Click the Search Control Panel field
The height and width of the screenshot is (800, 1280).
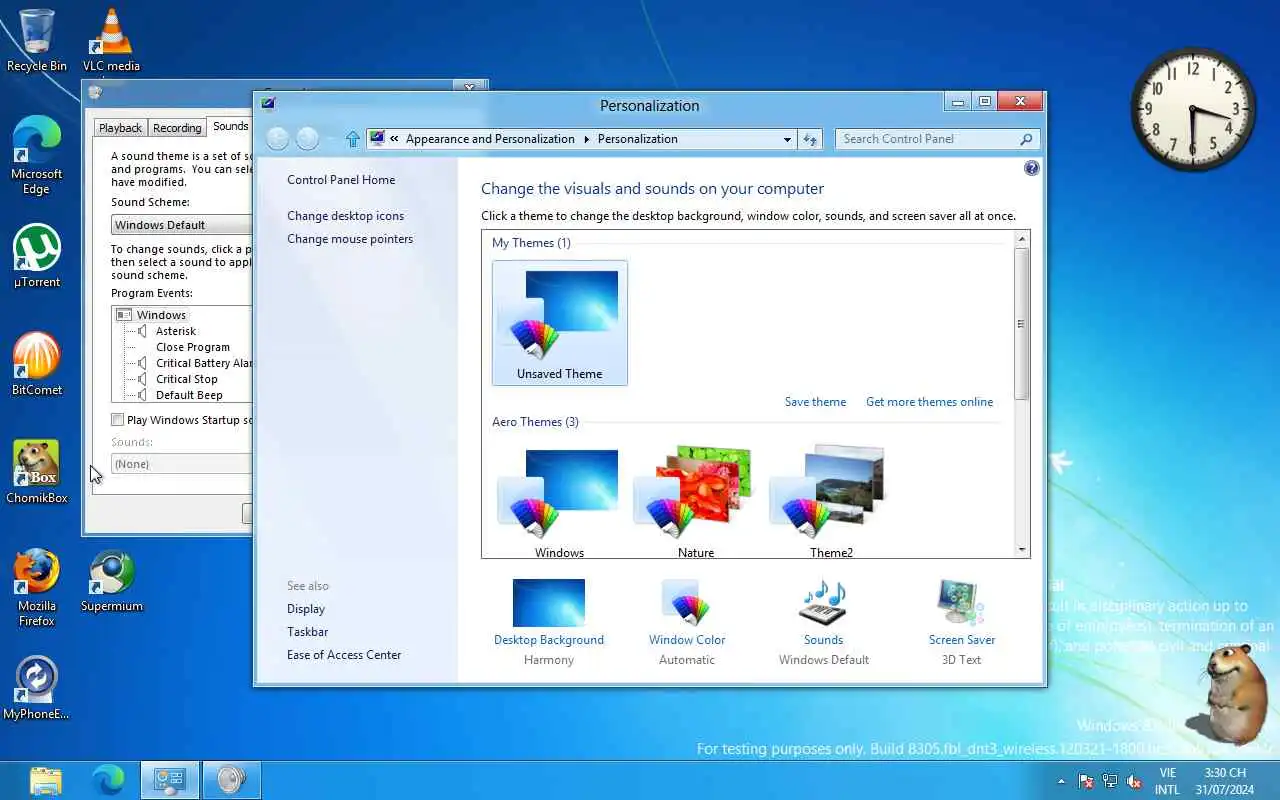point(926,139)
